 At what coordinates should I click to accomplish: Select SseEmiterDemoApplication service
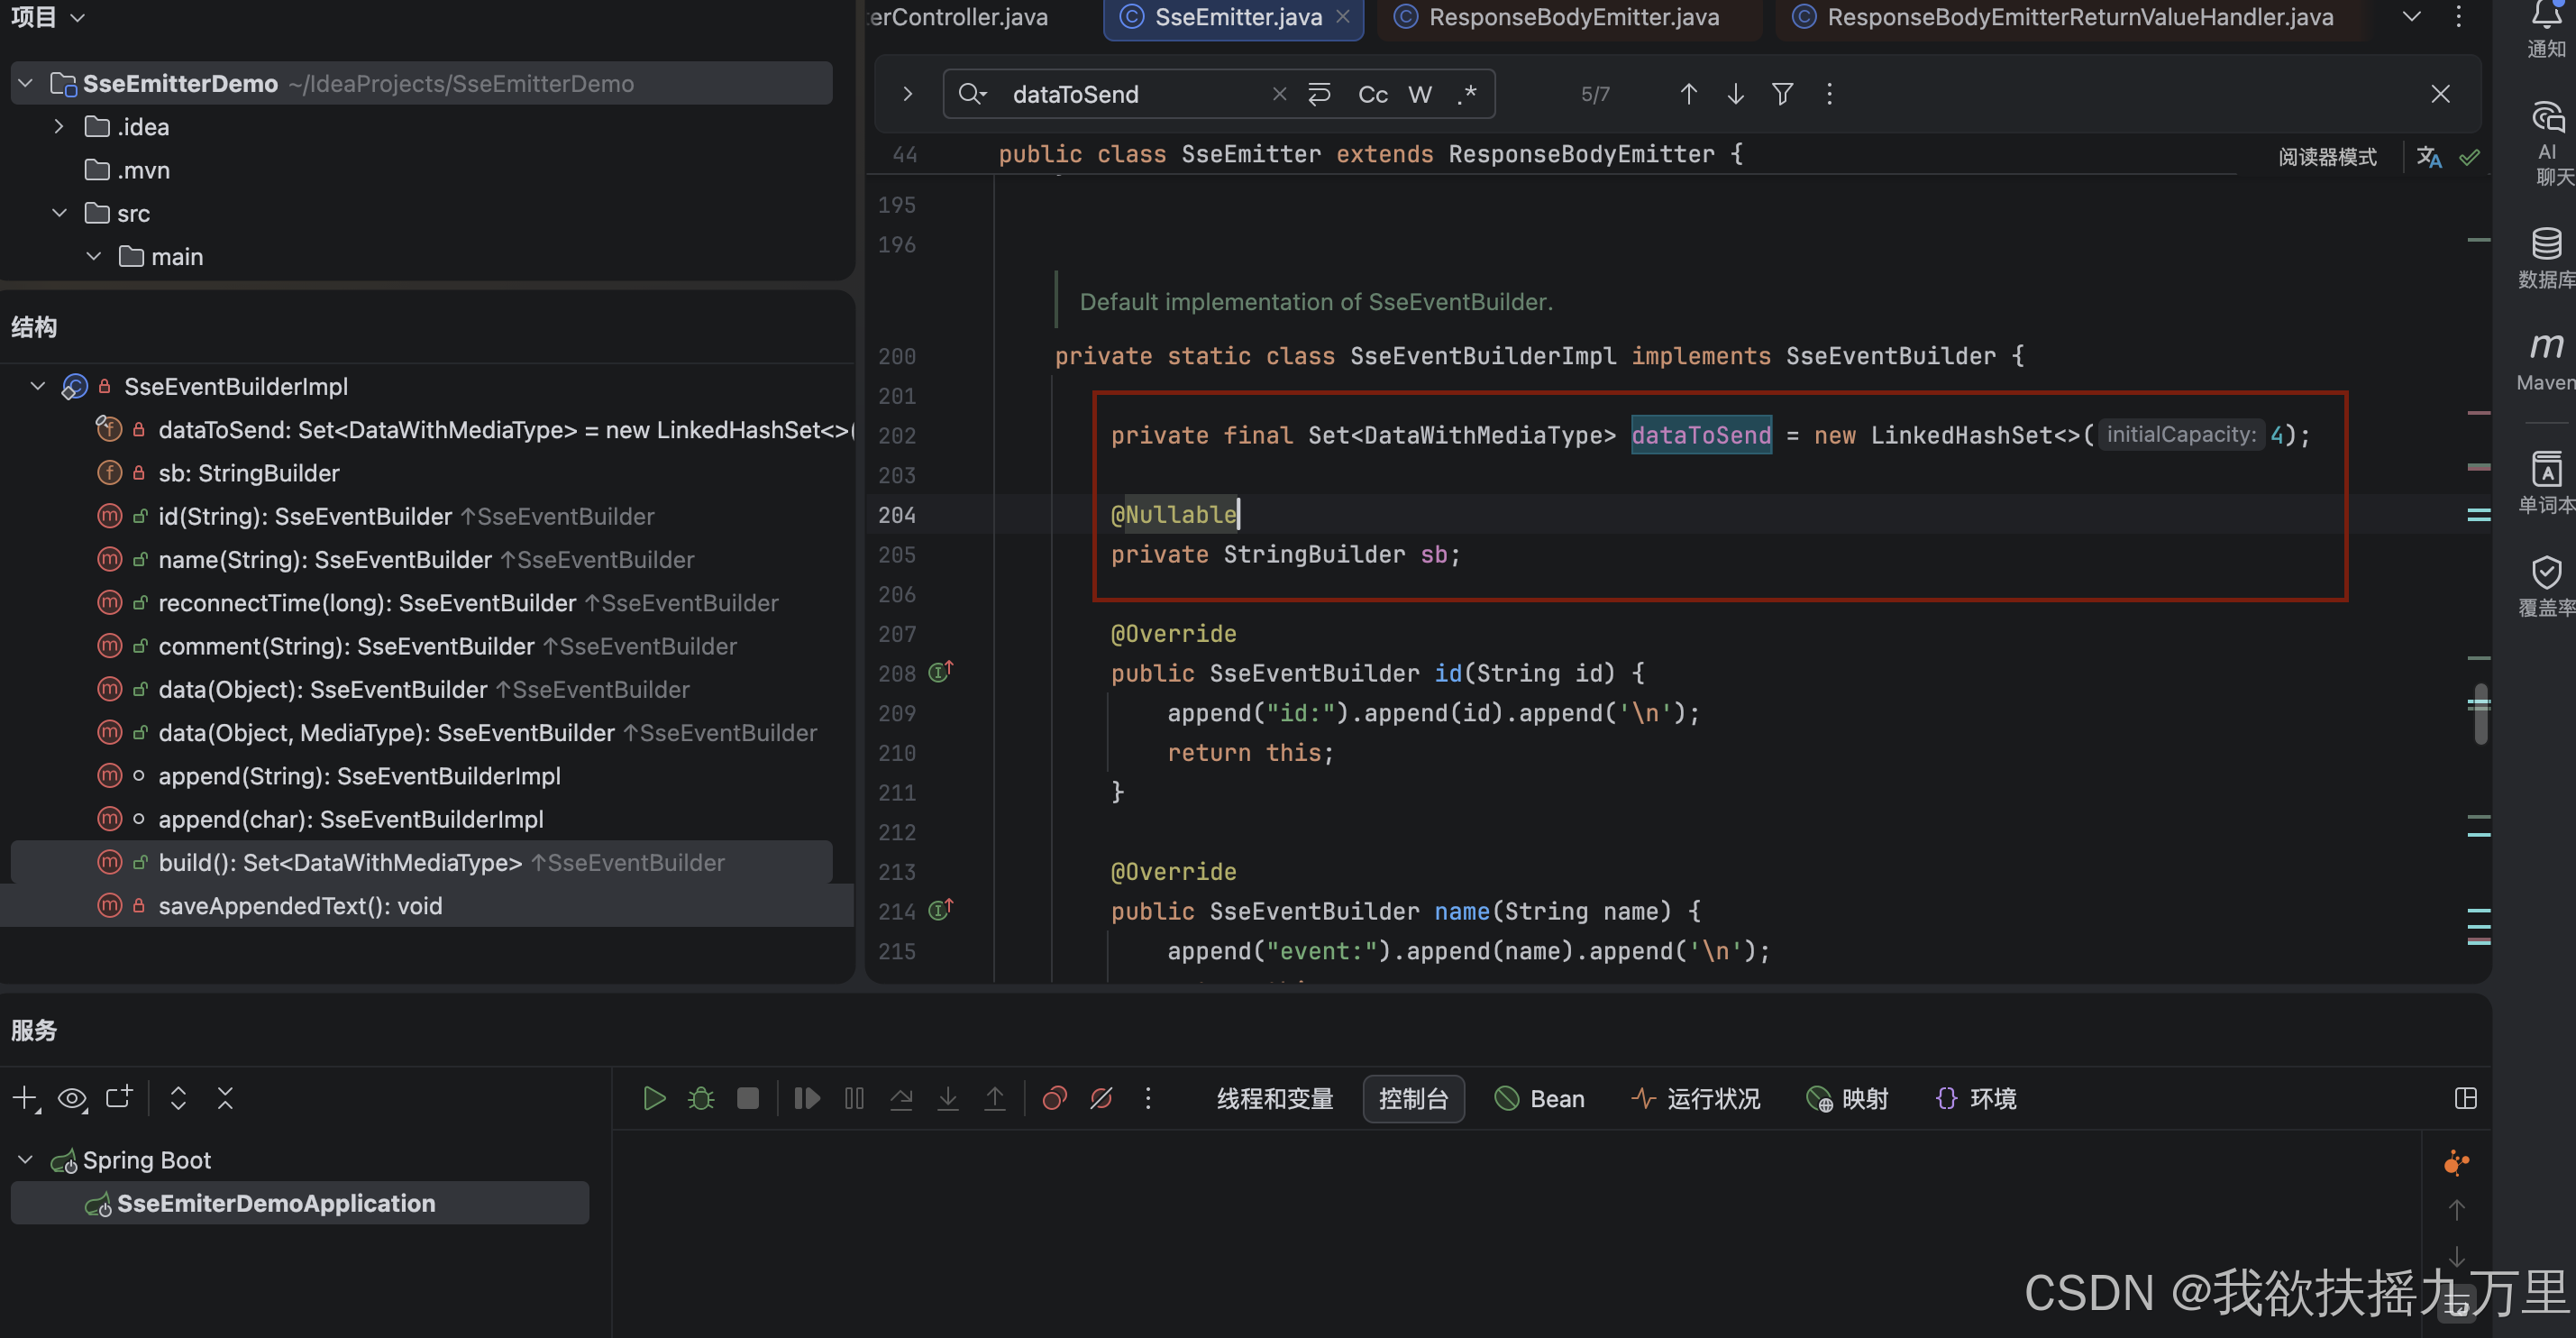click(x=300, y=1203)
